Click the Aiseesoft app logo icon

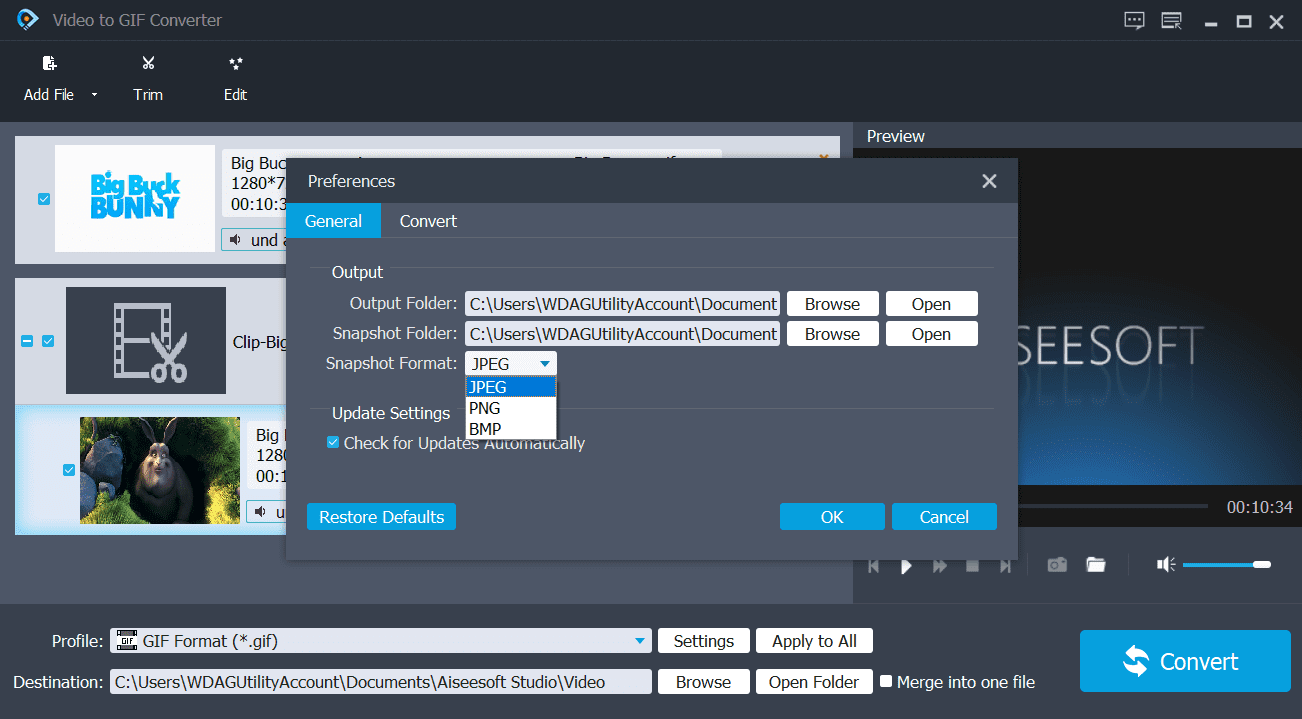coord(27,19)
